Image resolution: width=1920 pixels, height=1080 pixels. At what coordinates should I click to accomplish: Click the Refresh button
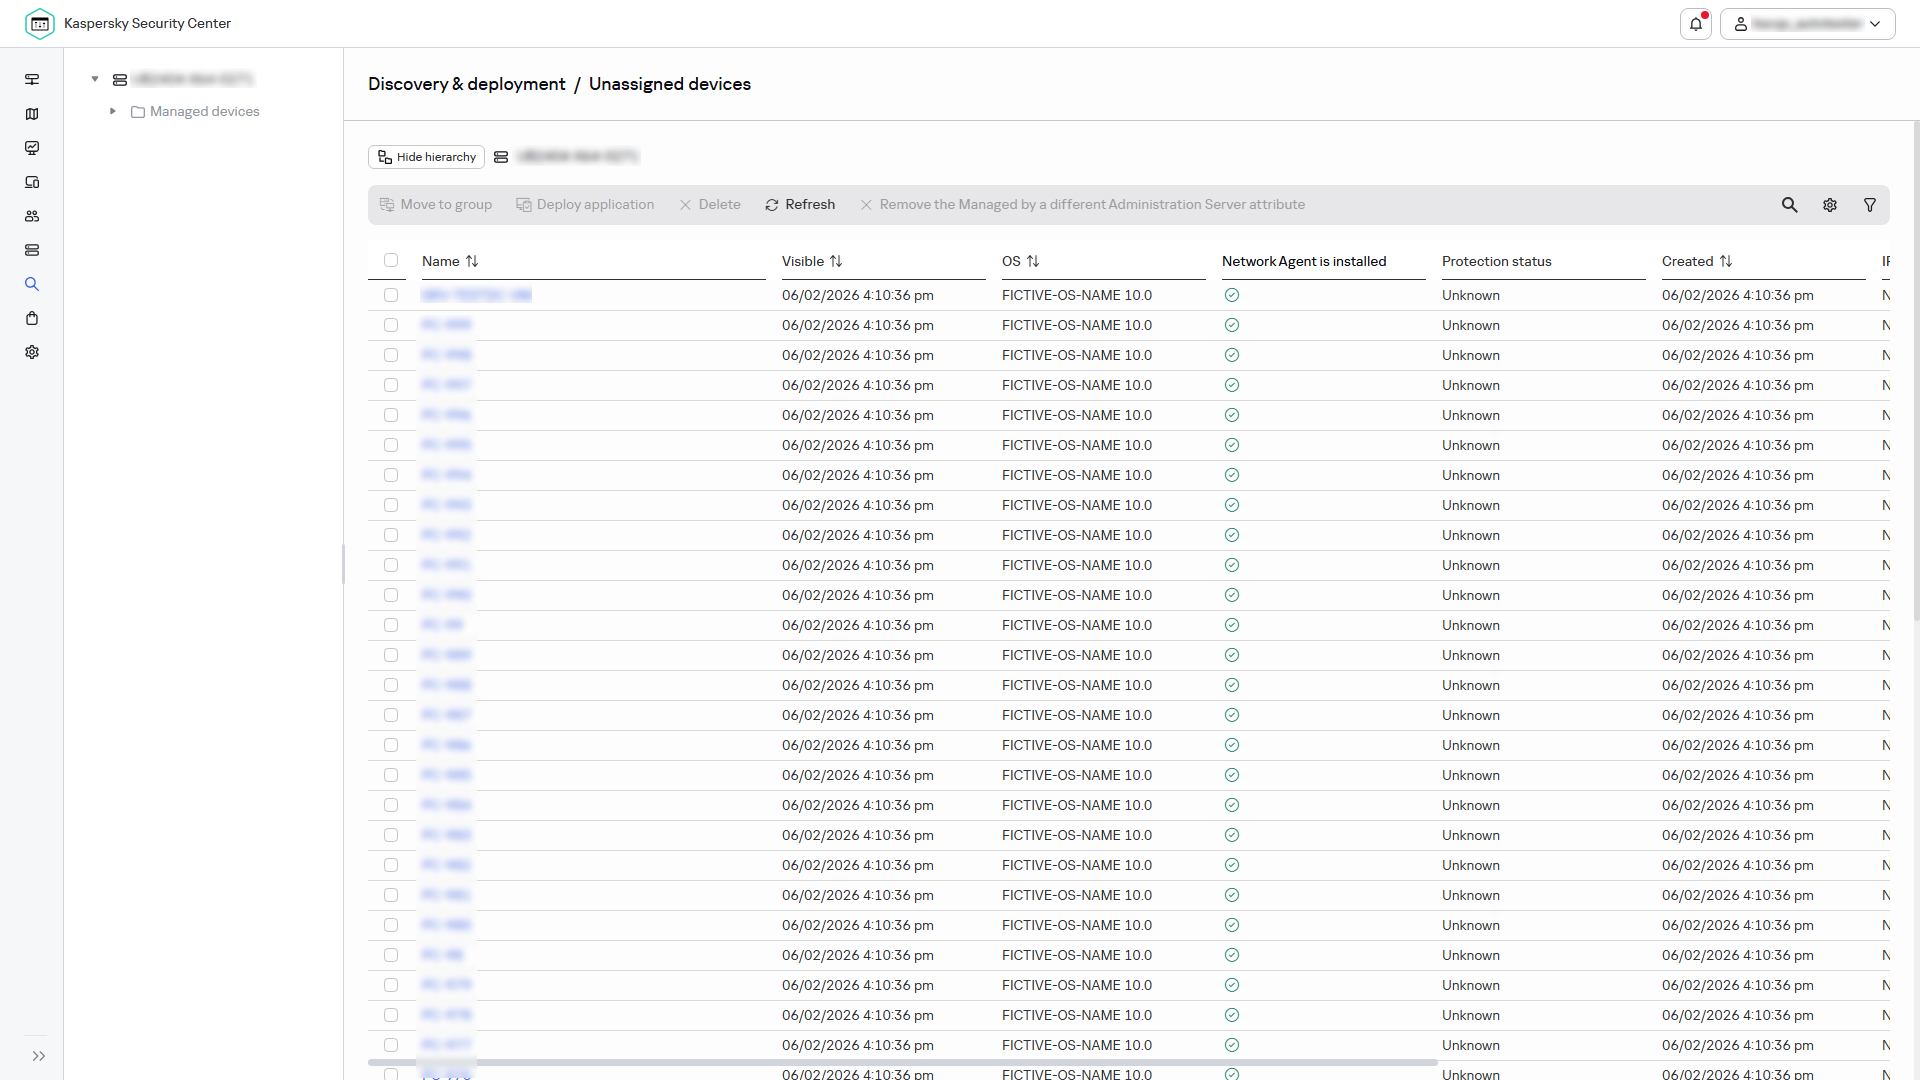pos(800,205)
